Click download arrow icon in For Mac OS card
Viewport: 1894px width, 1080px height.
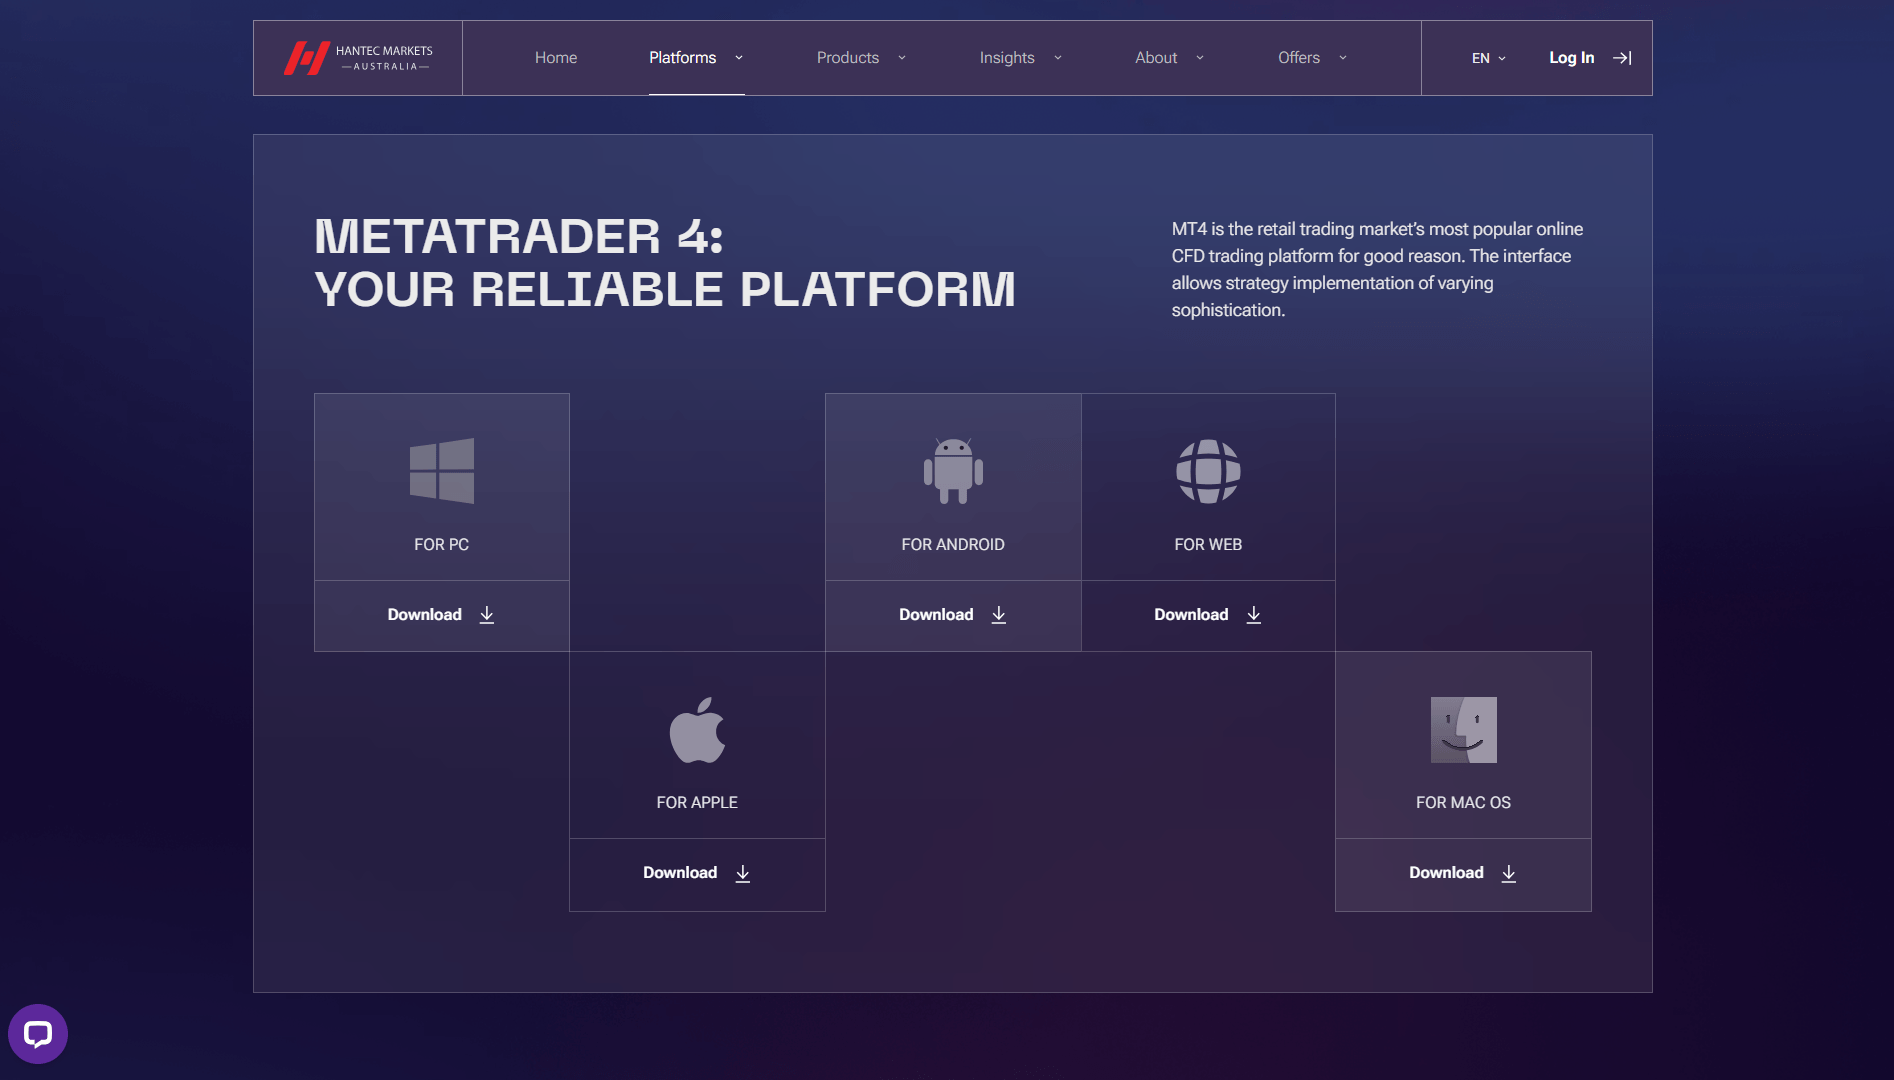click(x=1508, y=873)
